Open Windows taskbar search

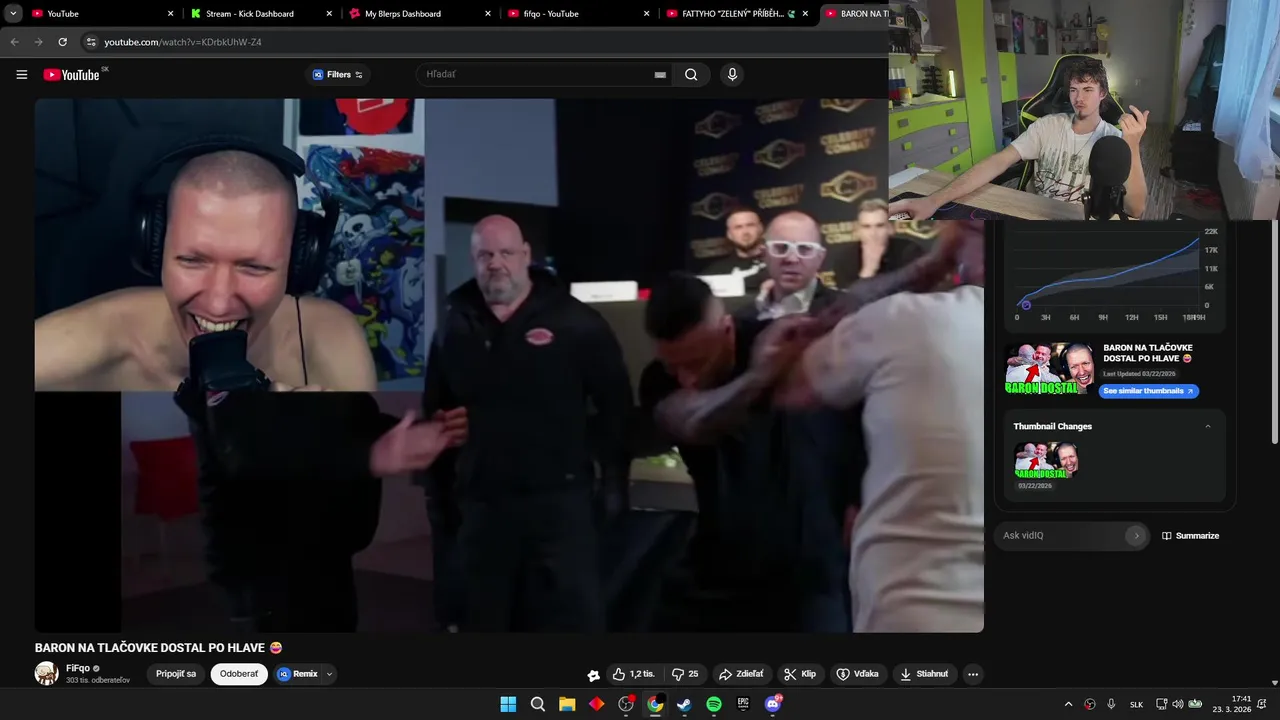coord(538,704)
